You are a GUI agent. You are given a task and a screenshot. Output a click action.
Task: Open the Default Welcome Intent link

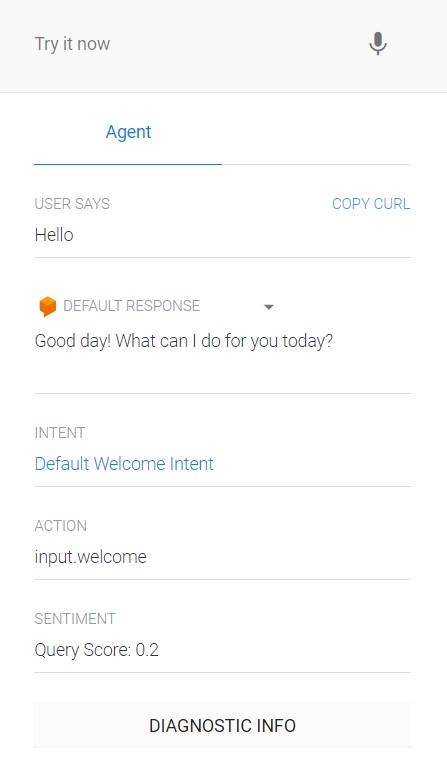tap(124, 463)
